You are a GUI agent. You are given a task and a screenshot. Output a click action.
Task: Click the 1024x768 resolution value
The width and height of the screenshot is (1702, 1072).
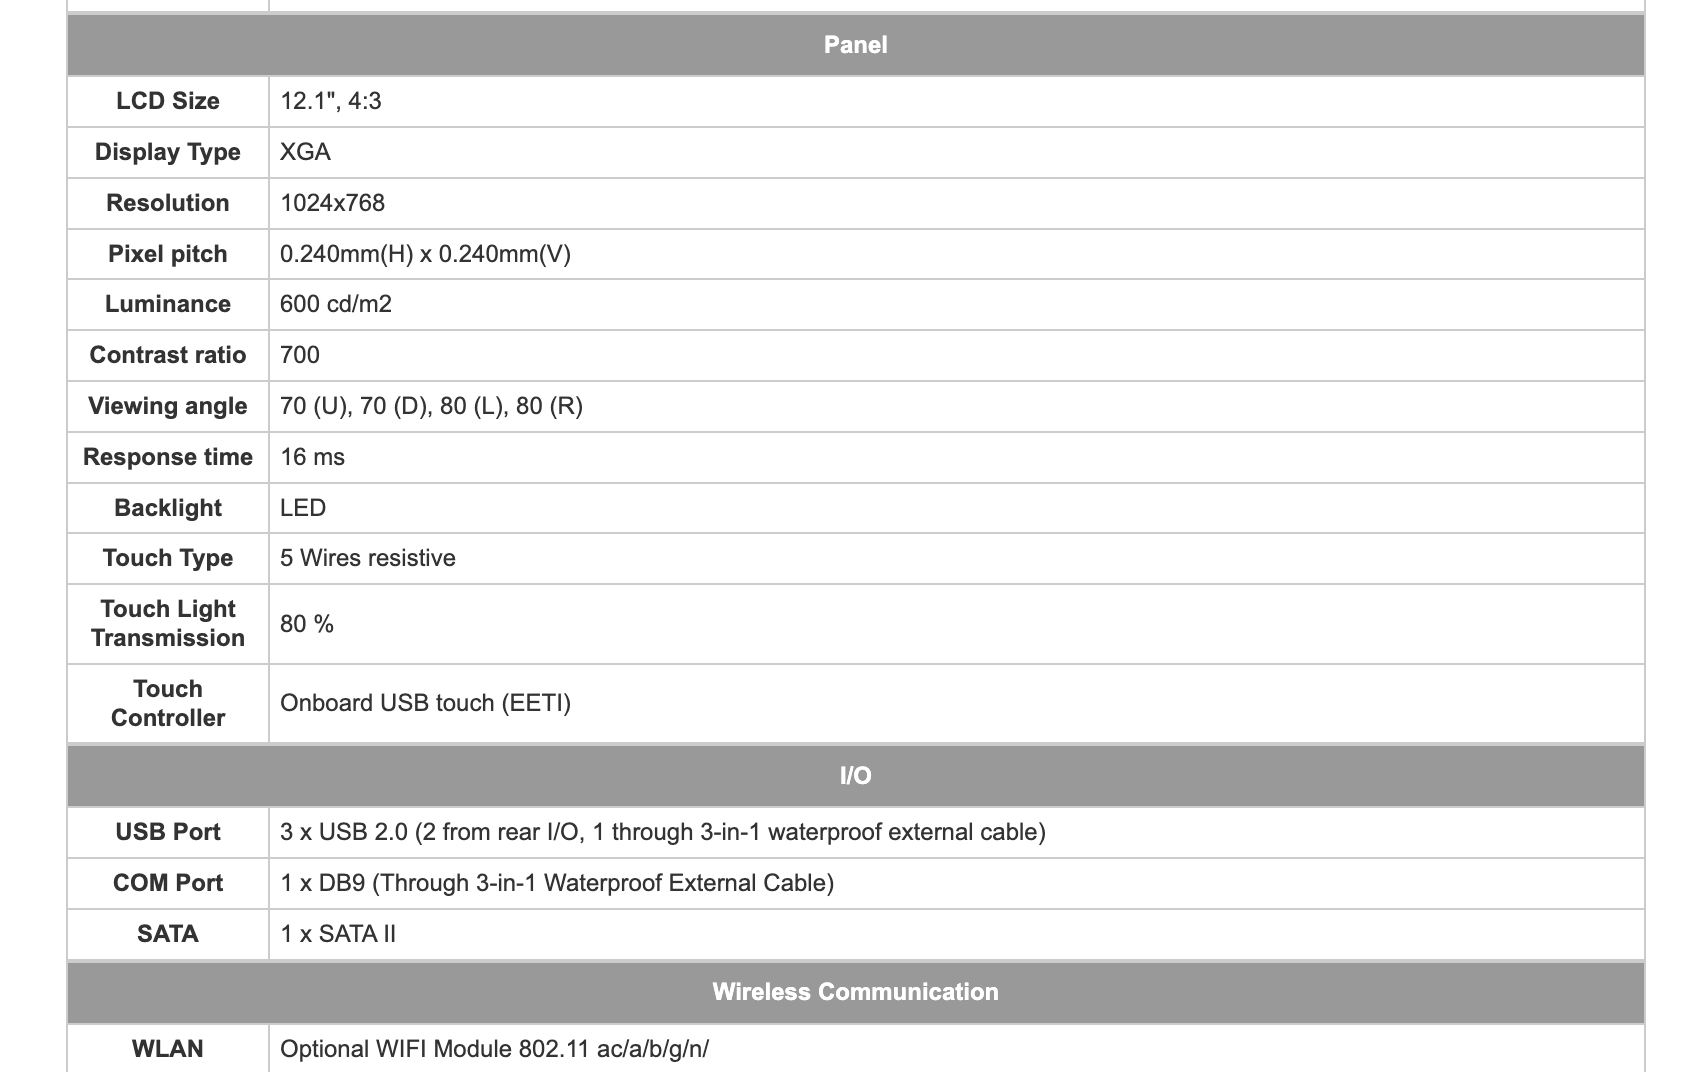click(332, 203)
